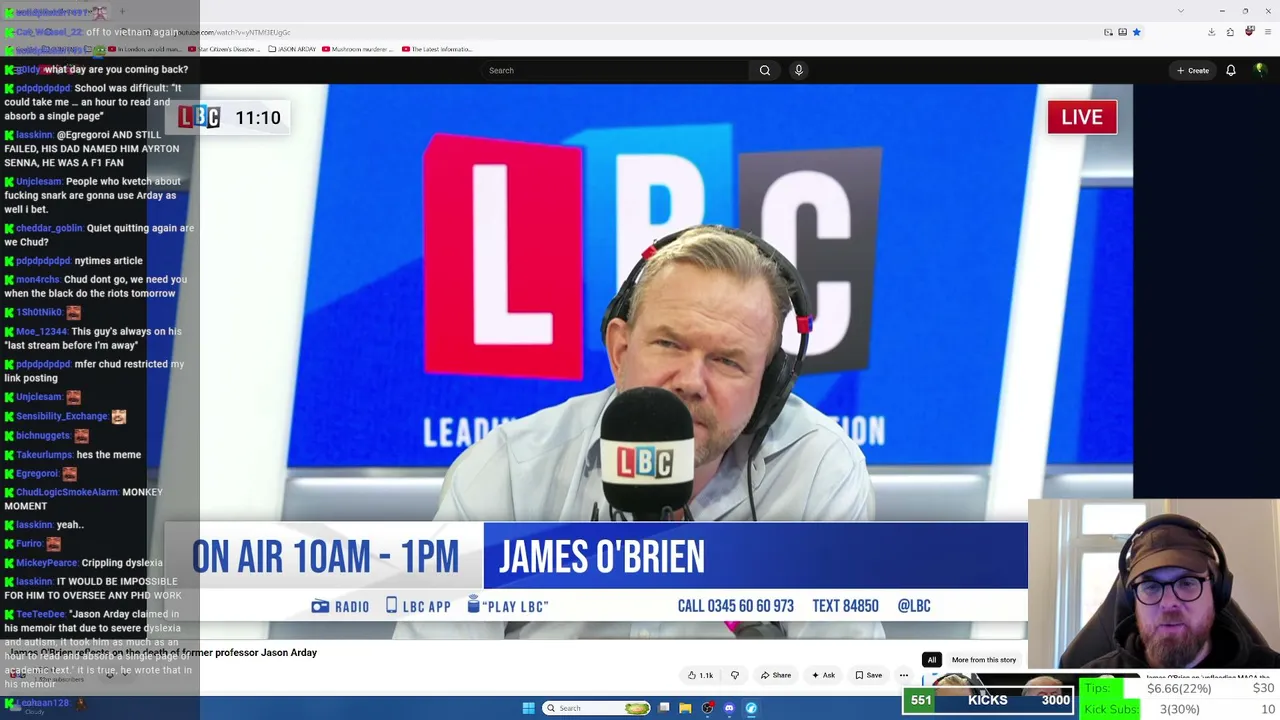
Task: Open Task View on the taskbar
Action: click(x=664, y=708)
